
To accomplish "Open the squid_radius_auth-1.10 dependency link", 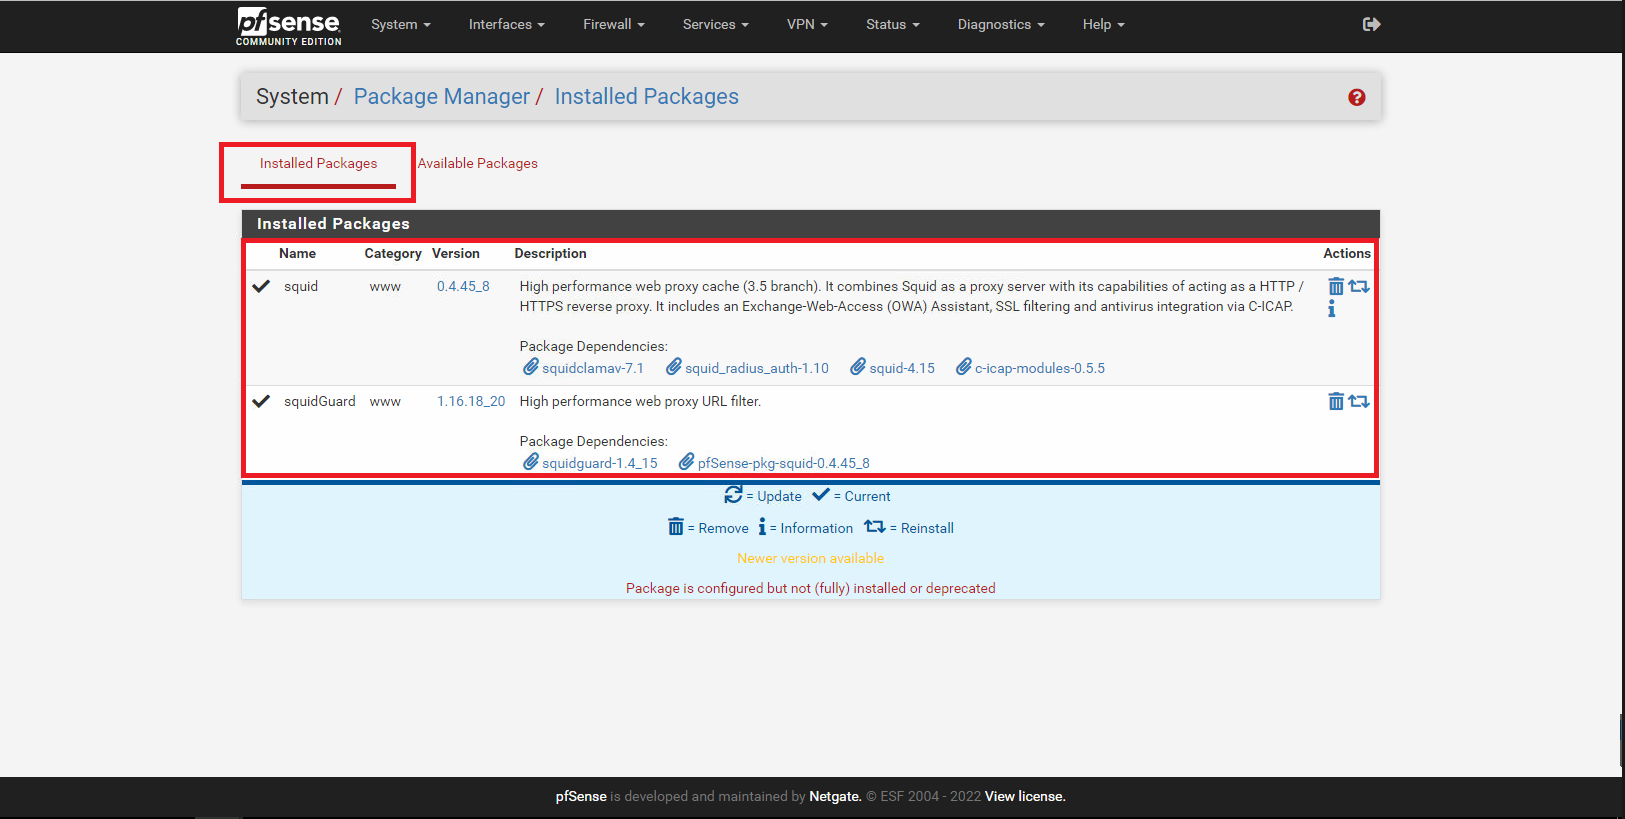I will pyautogui.click(x=757, y=368).
